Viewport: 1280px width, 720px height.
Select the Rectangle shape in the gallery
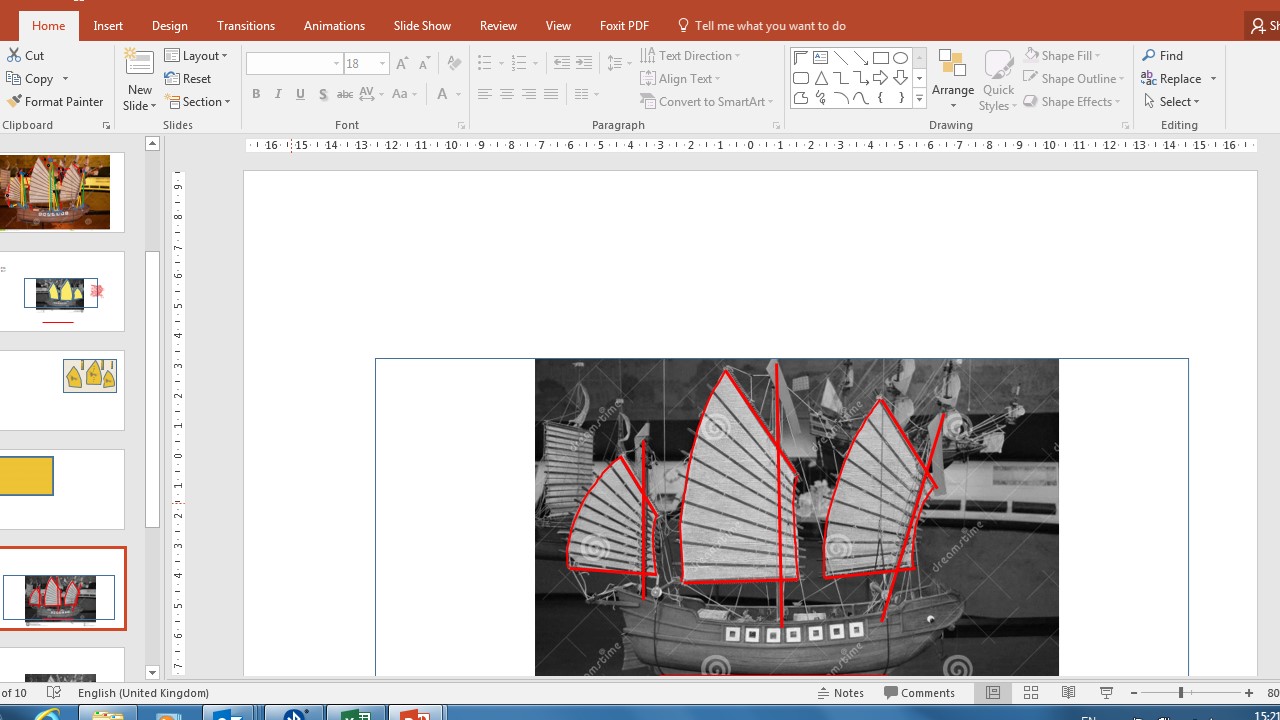(880, 58)
